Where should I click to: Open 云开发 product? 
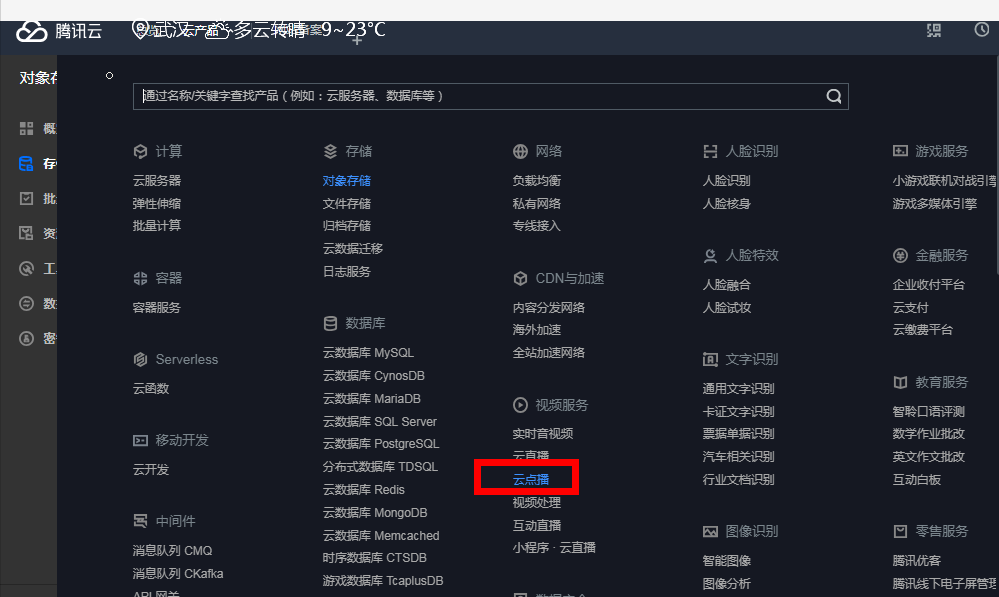pos(151,470)
